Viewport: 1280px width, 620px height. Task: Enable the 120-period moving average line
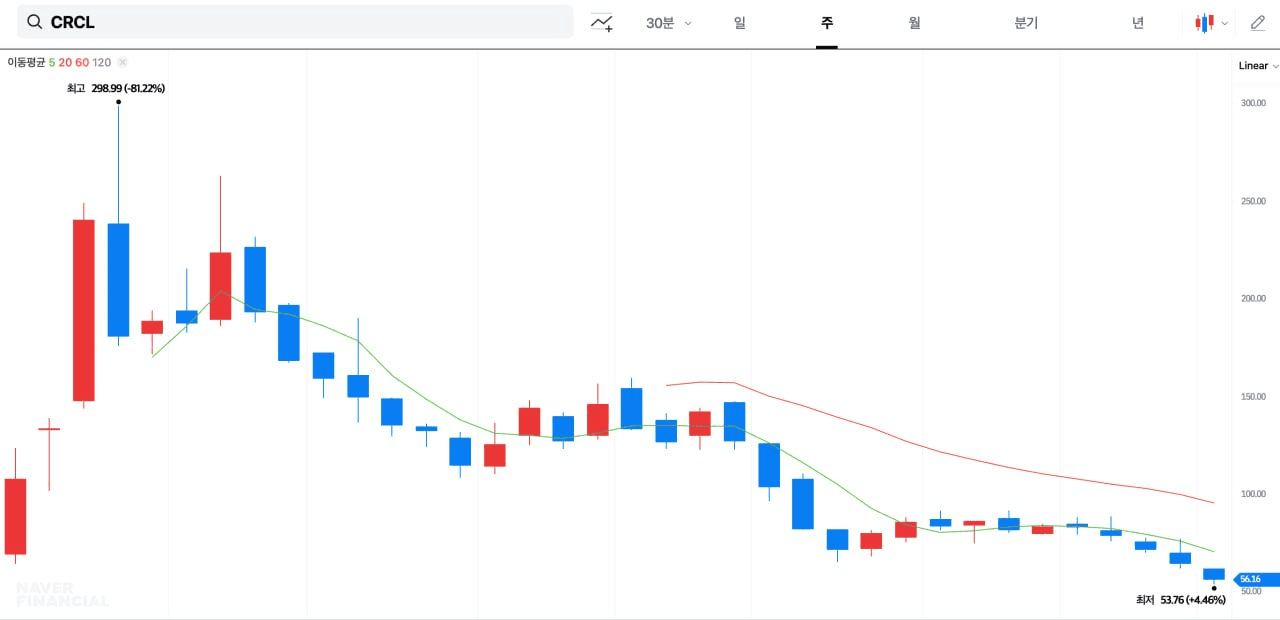pos(102,62)
